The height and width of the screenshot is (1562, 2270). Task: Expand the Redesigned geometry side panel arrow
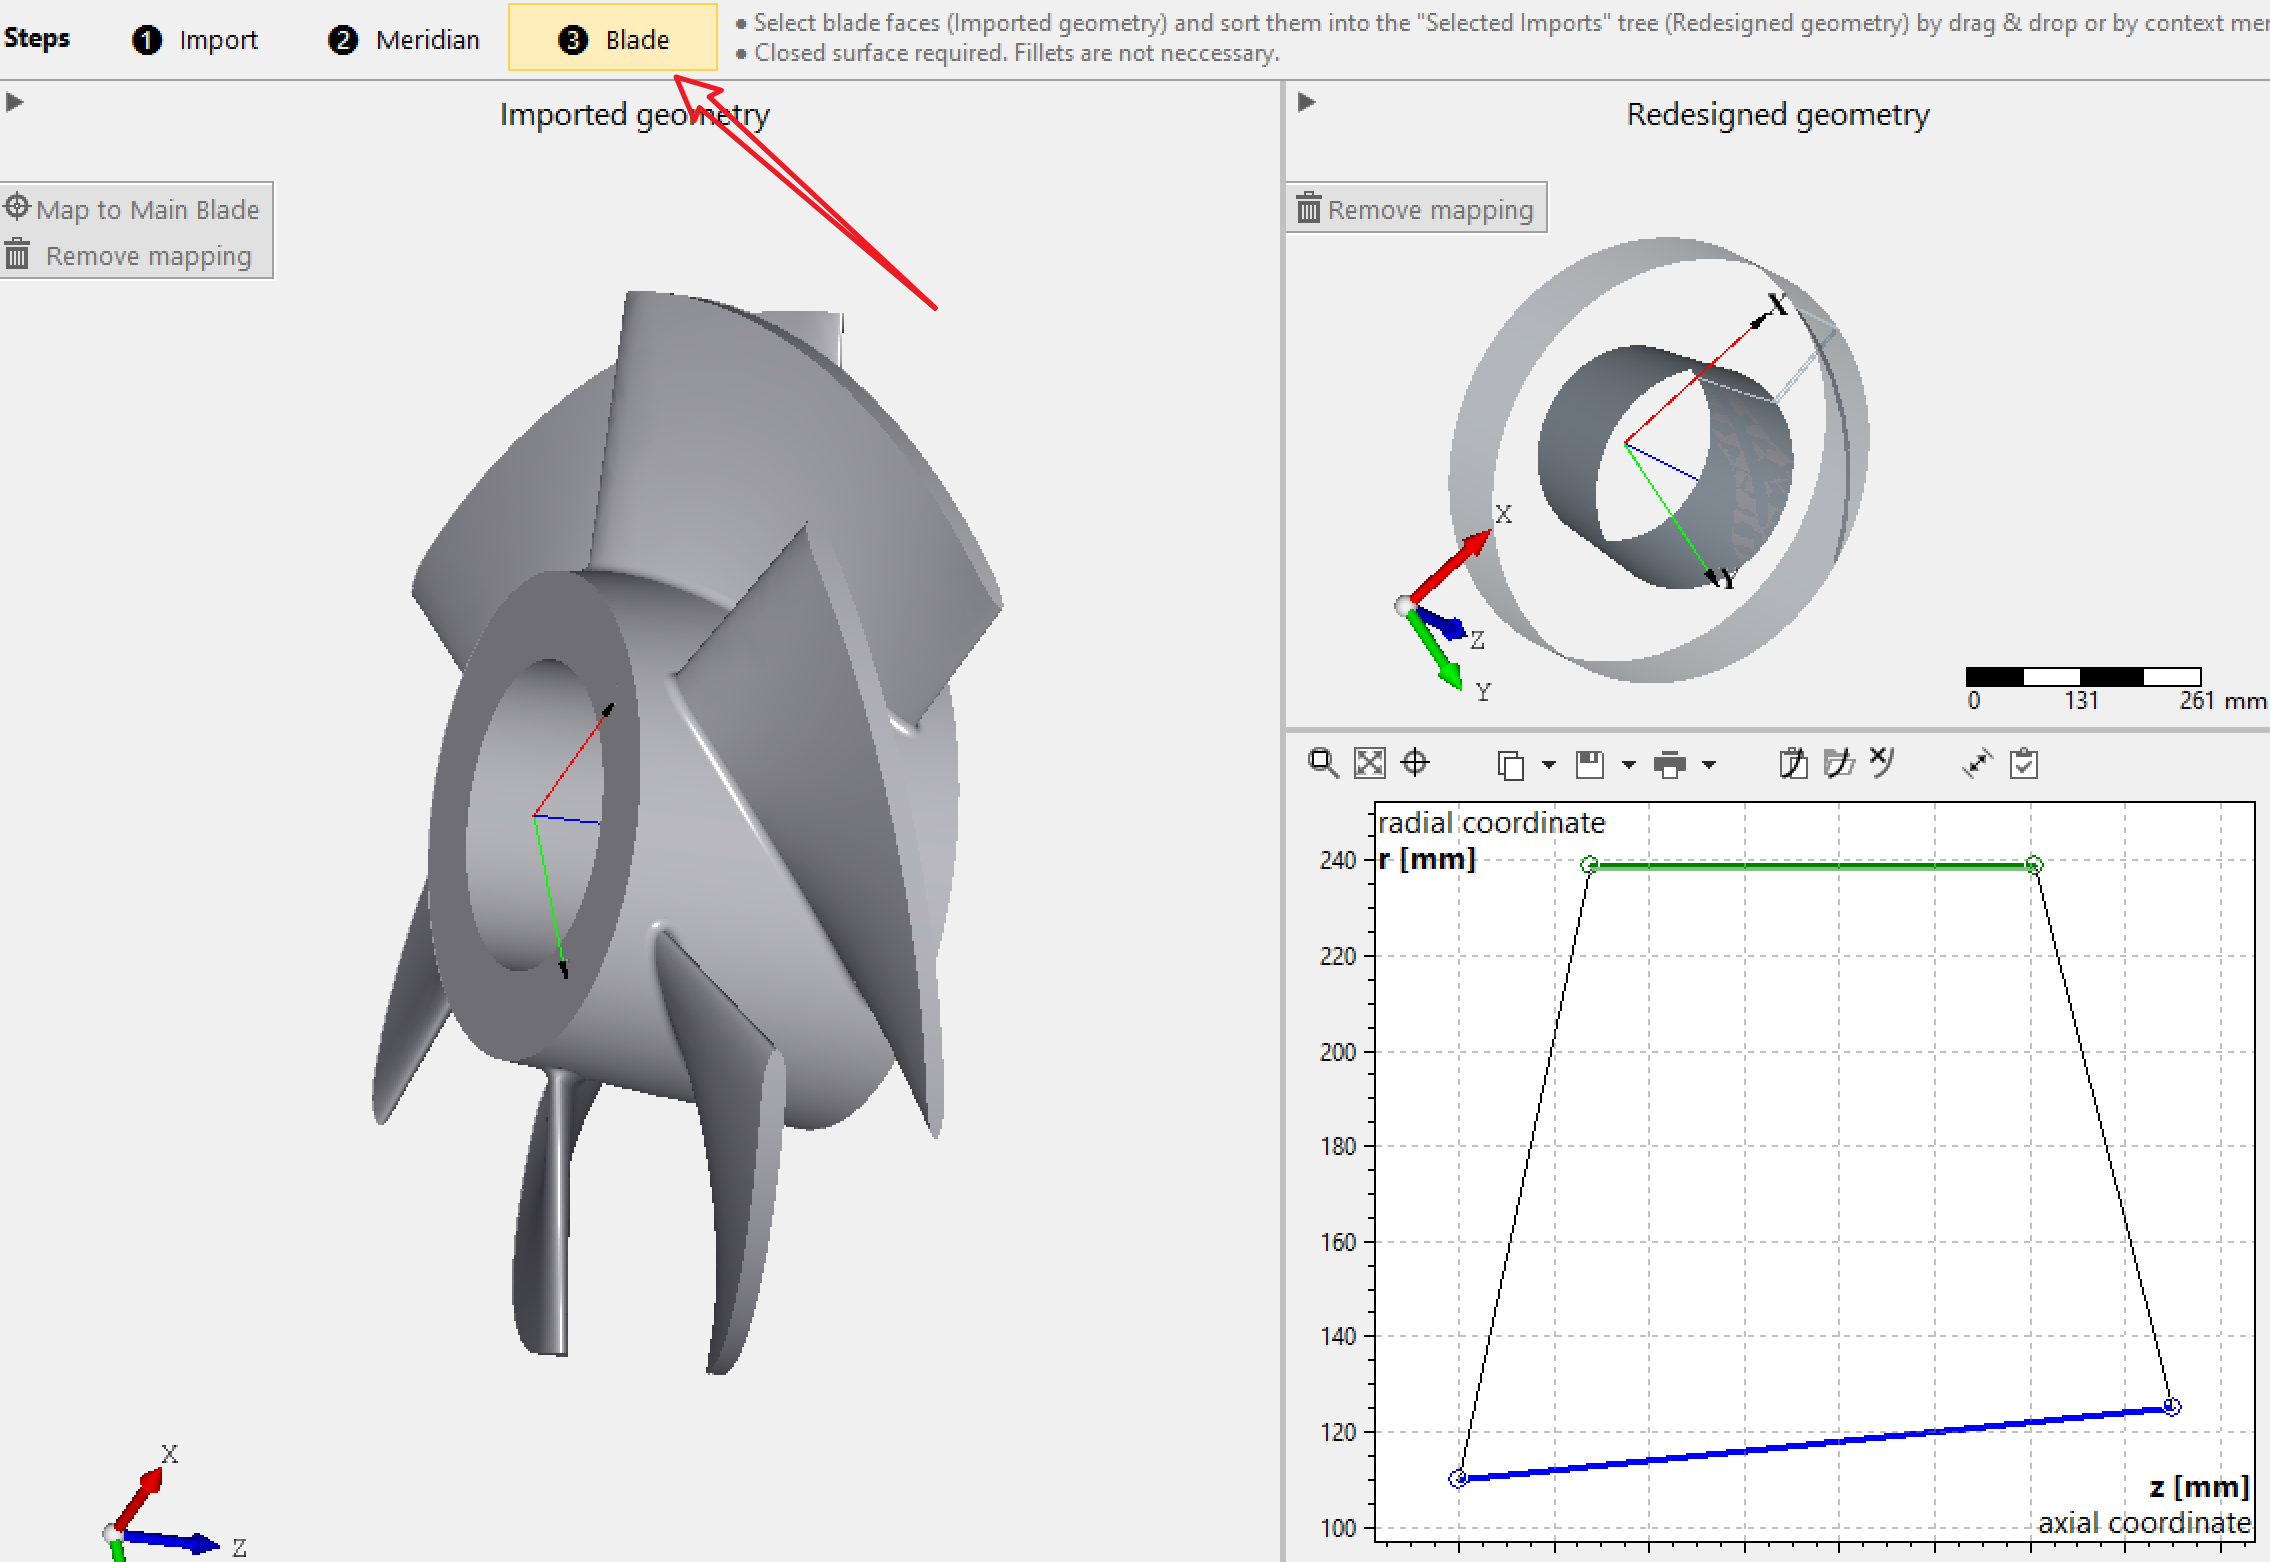[x=1306, y=102]
